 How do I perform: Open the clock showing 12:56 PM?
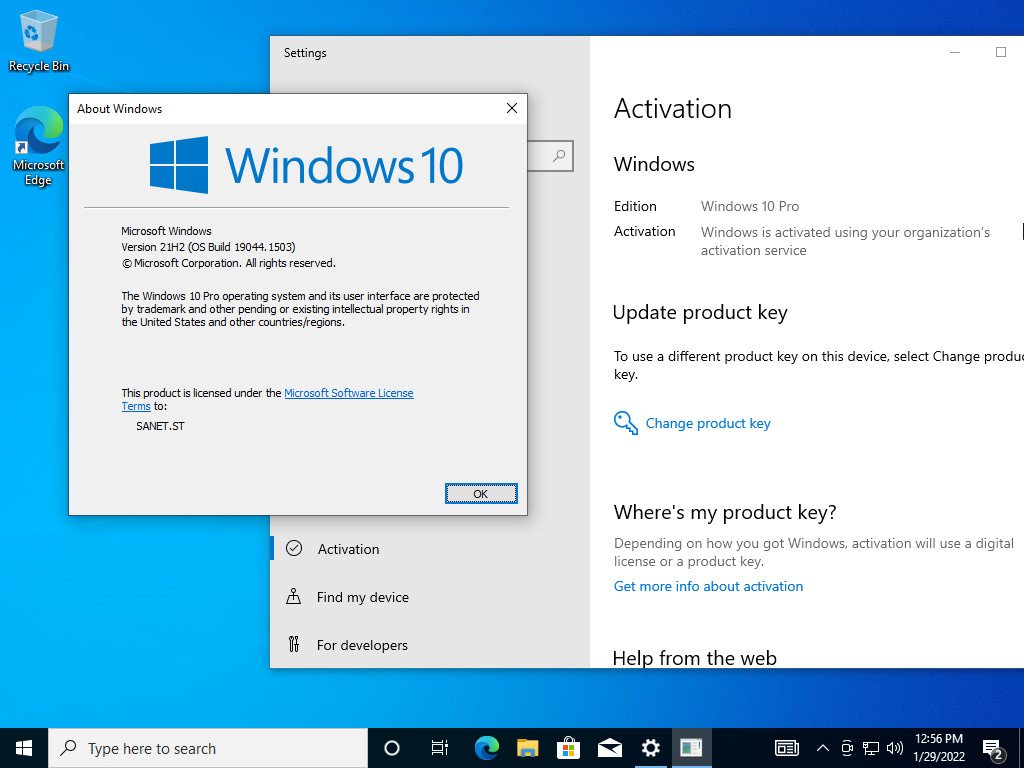click(x=939, y=748)
